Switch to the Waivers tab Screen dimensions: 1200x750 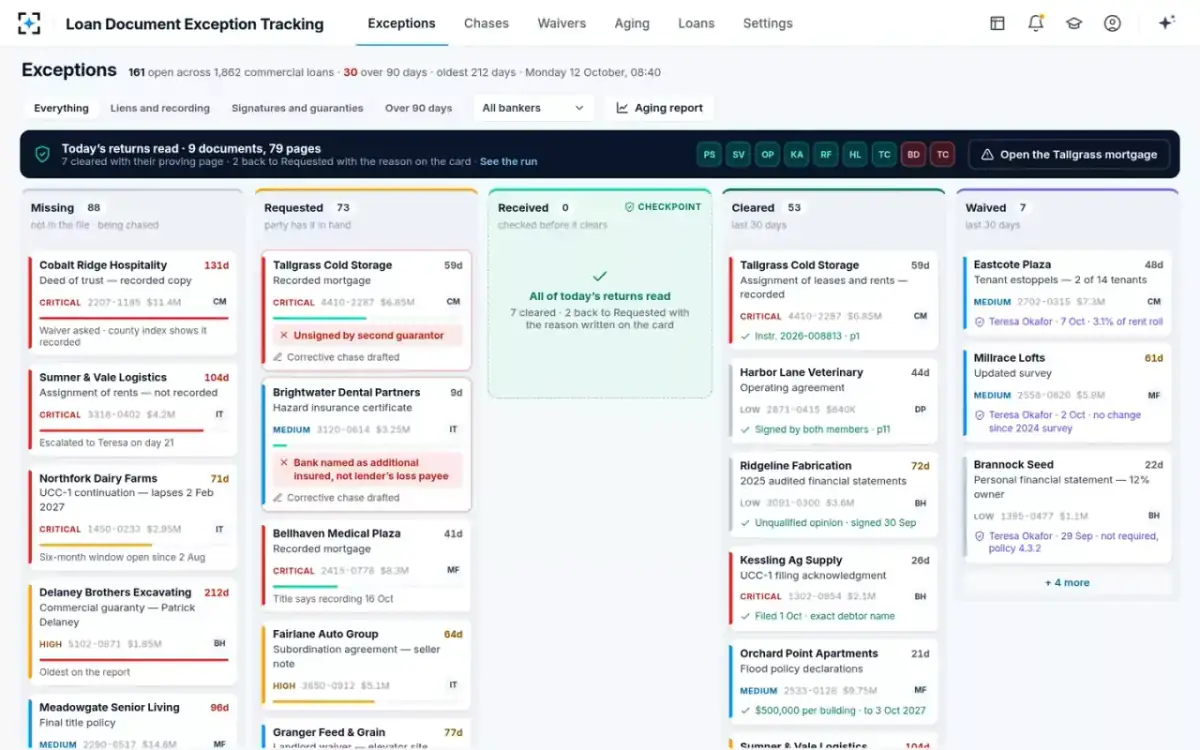click(x=562, y=23)
